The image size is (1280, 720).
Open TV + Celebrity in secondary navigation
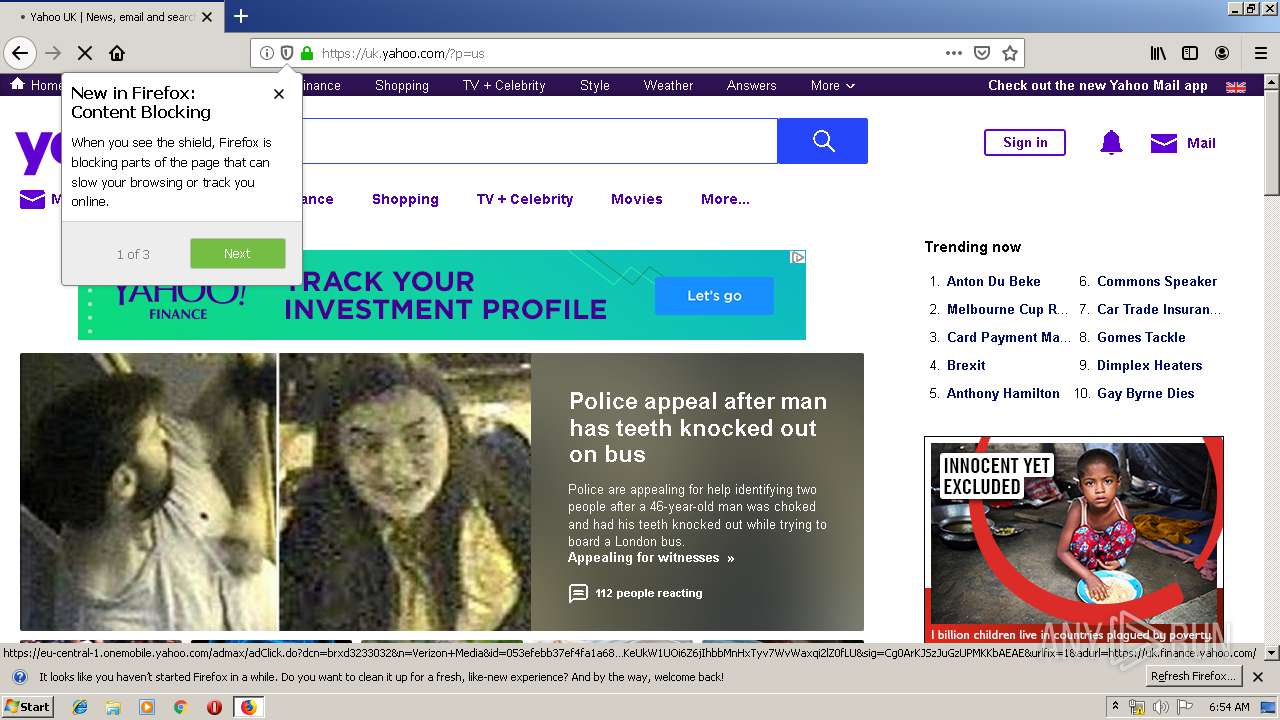[x=525, y=199]
